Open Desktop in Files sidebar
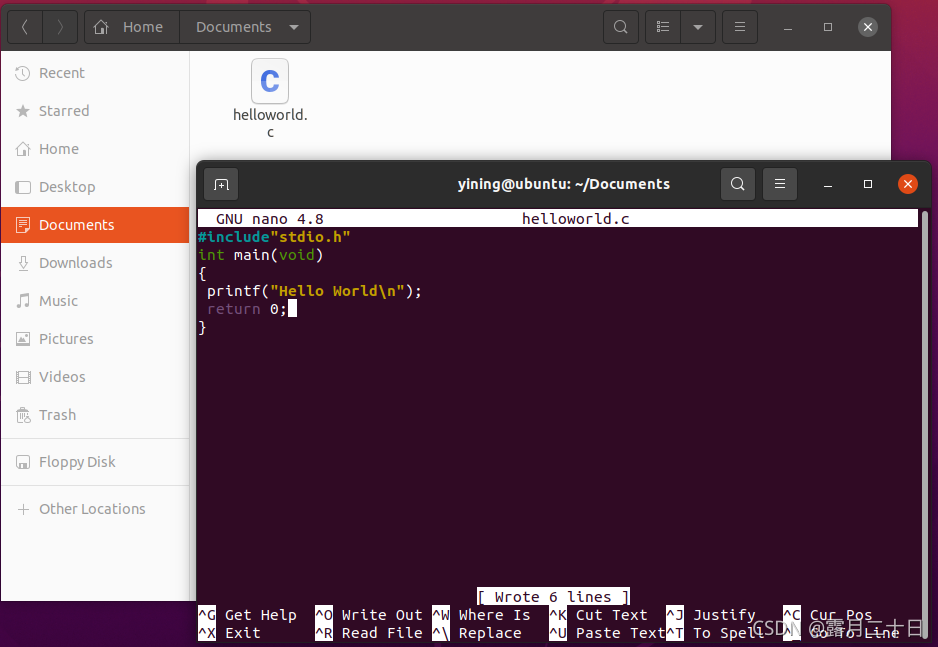The image size is (938, 647). pyautogui.click(x=95, y=187)
